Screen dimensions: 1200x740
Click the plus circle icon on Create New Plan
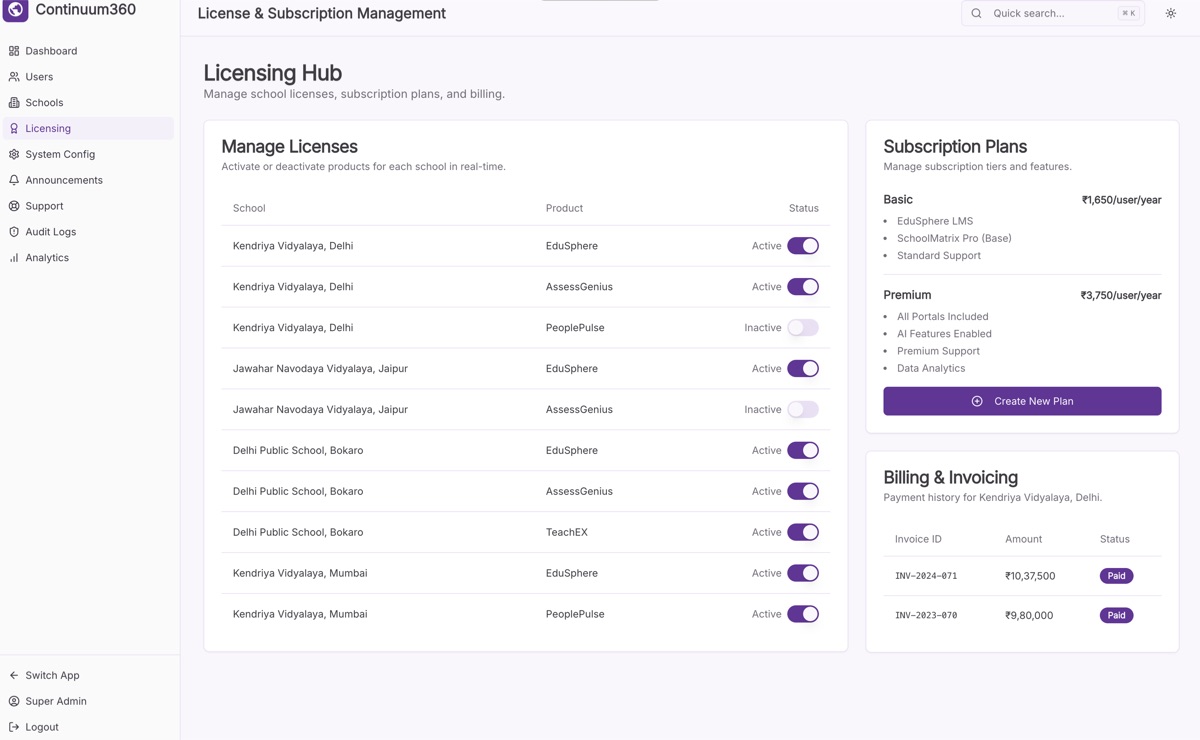click(977, 401)
